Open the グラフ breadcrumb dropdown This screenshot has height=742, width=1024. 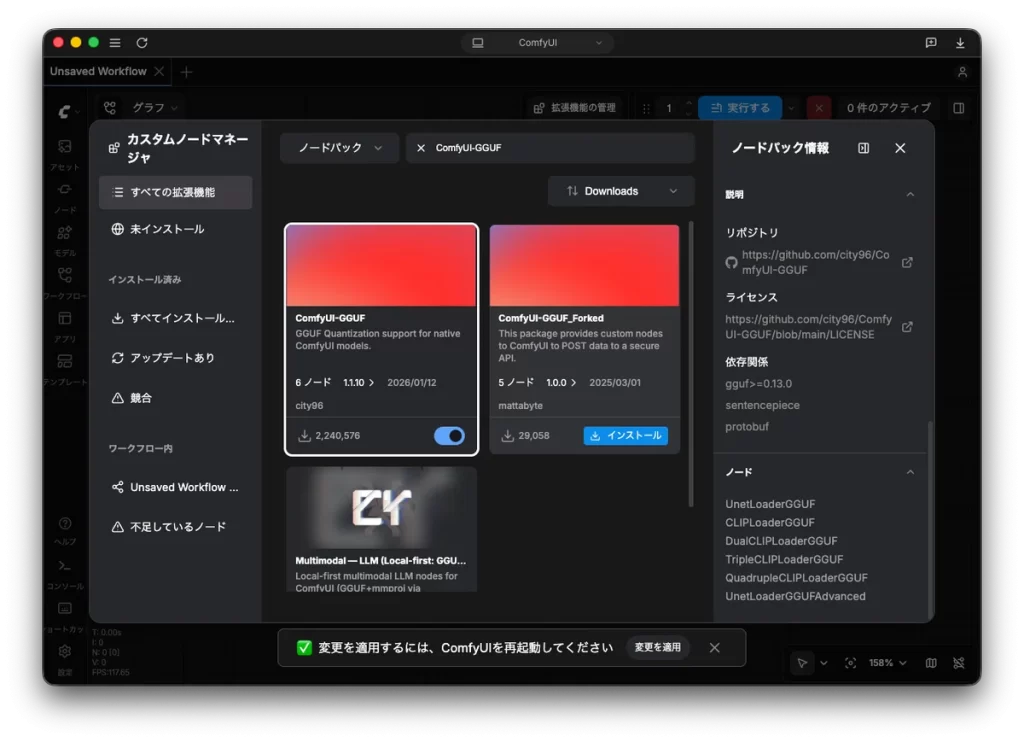[155, 108]
